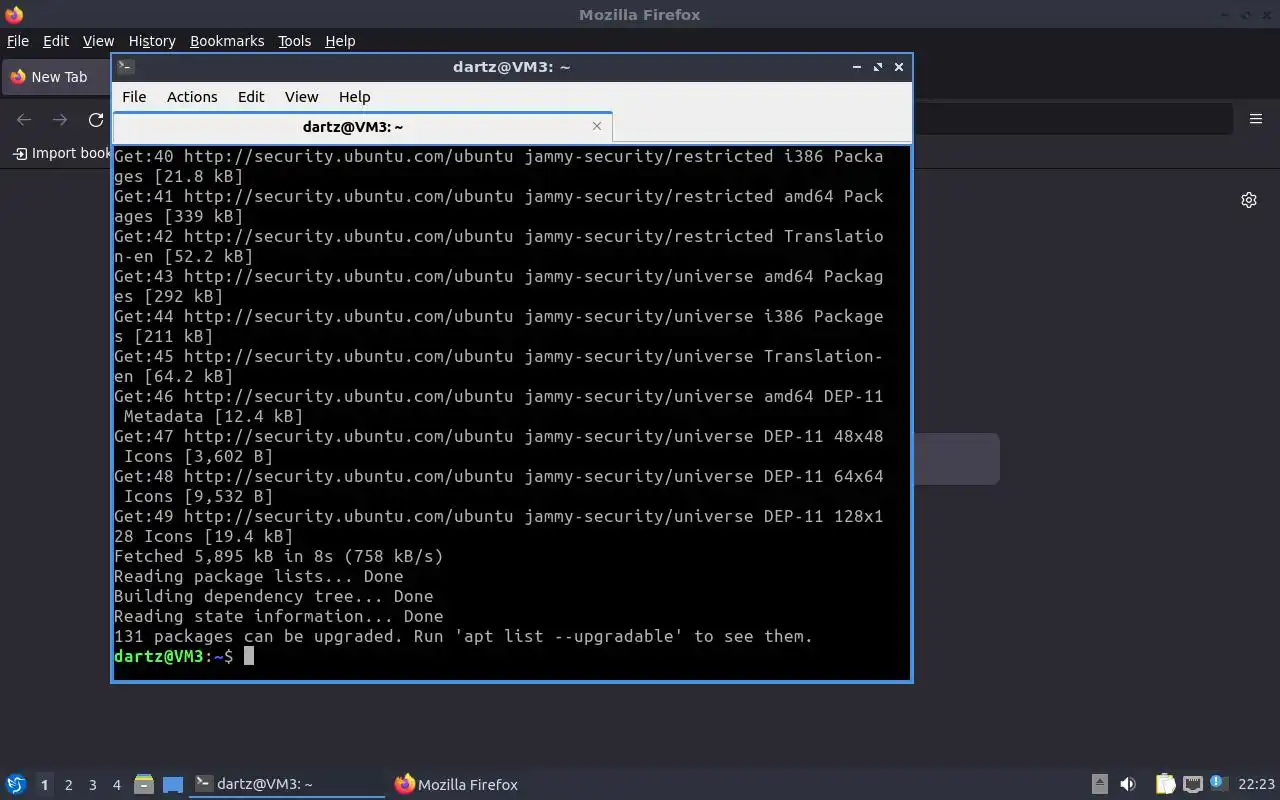The height and width of the screenshot is (800, 1280).
Task: Open volume control in system tray
Action: pyautogui.click(x=1128, y=784)
